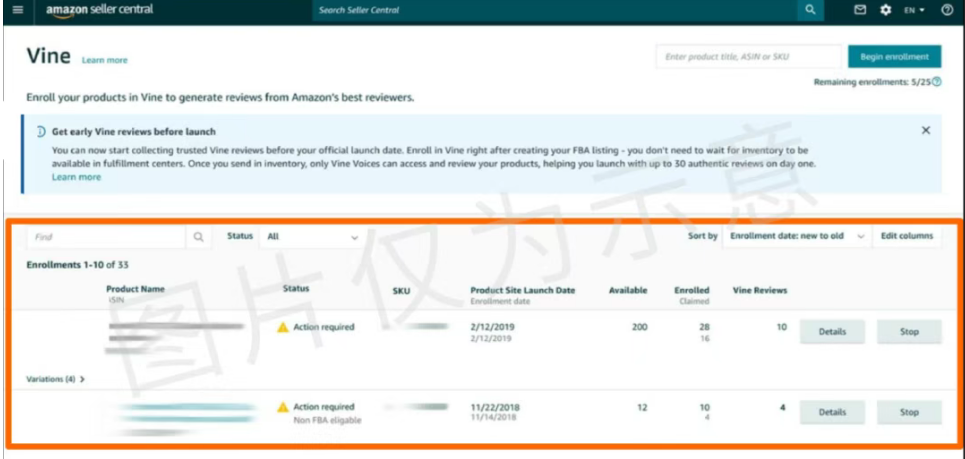
Task: Click Learn more link beside Vine title
Action: point(105,60)
